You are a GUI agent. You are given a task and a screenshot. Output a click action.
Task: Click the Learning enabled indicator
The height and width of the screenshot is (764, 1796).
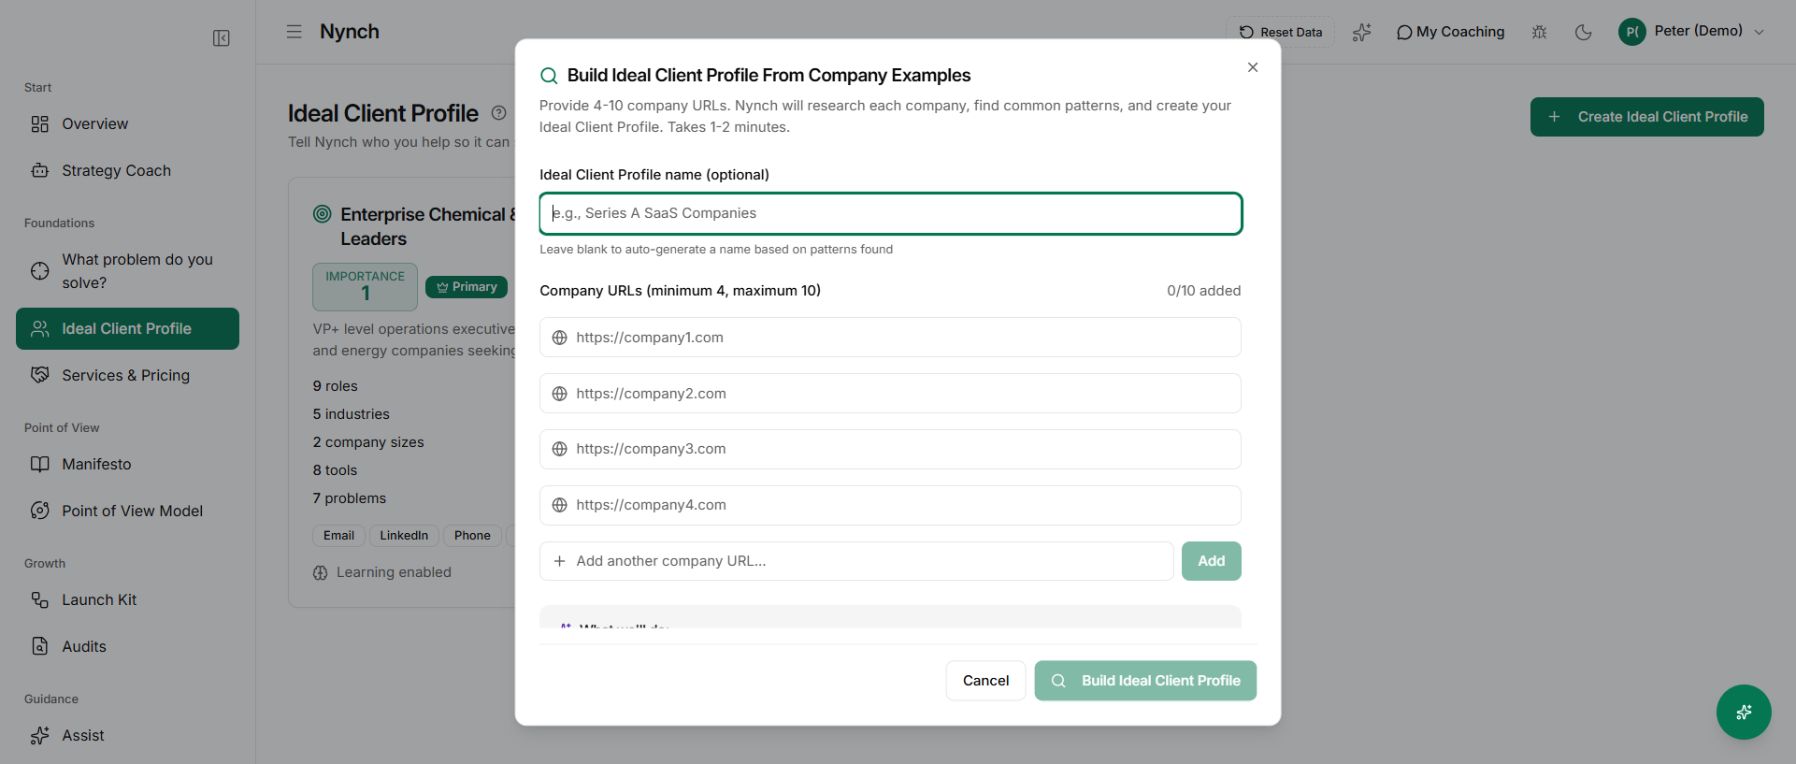point(382,572)
